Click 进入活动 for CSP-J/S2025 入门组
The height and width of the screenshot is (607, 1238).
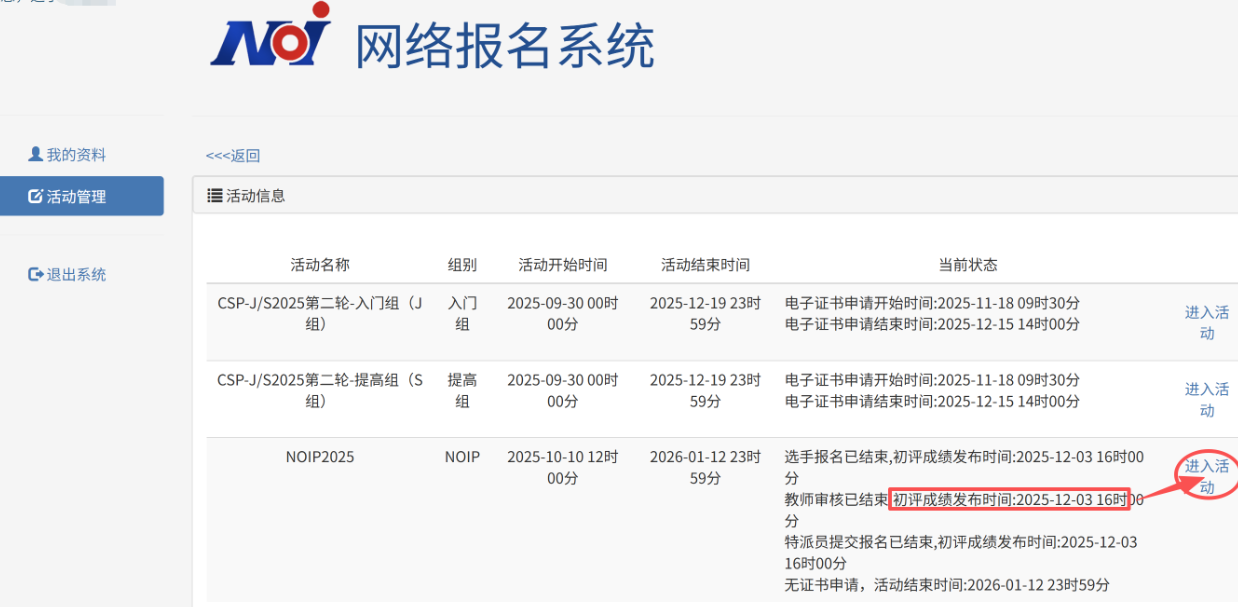click(x=1206, y=322)
